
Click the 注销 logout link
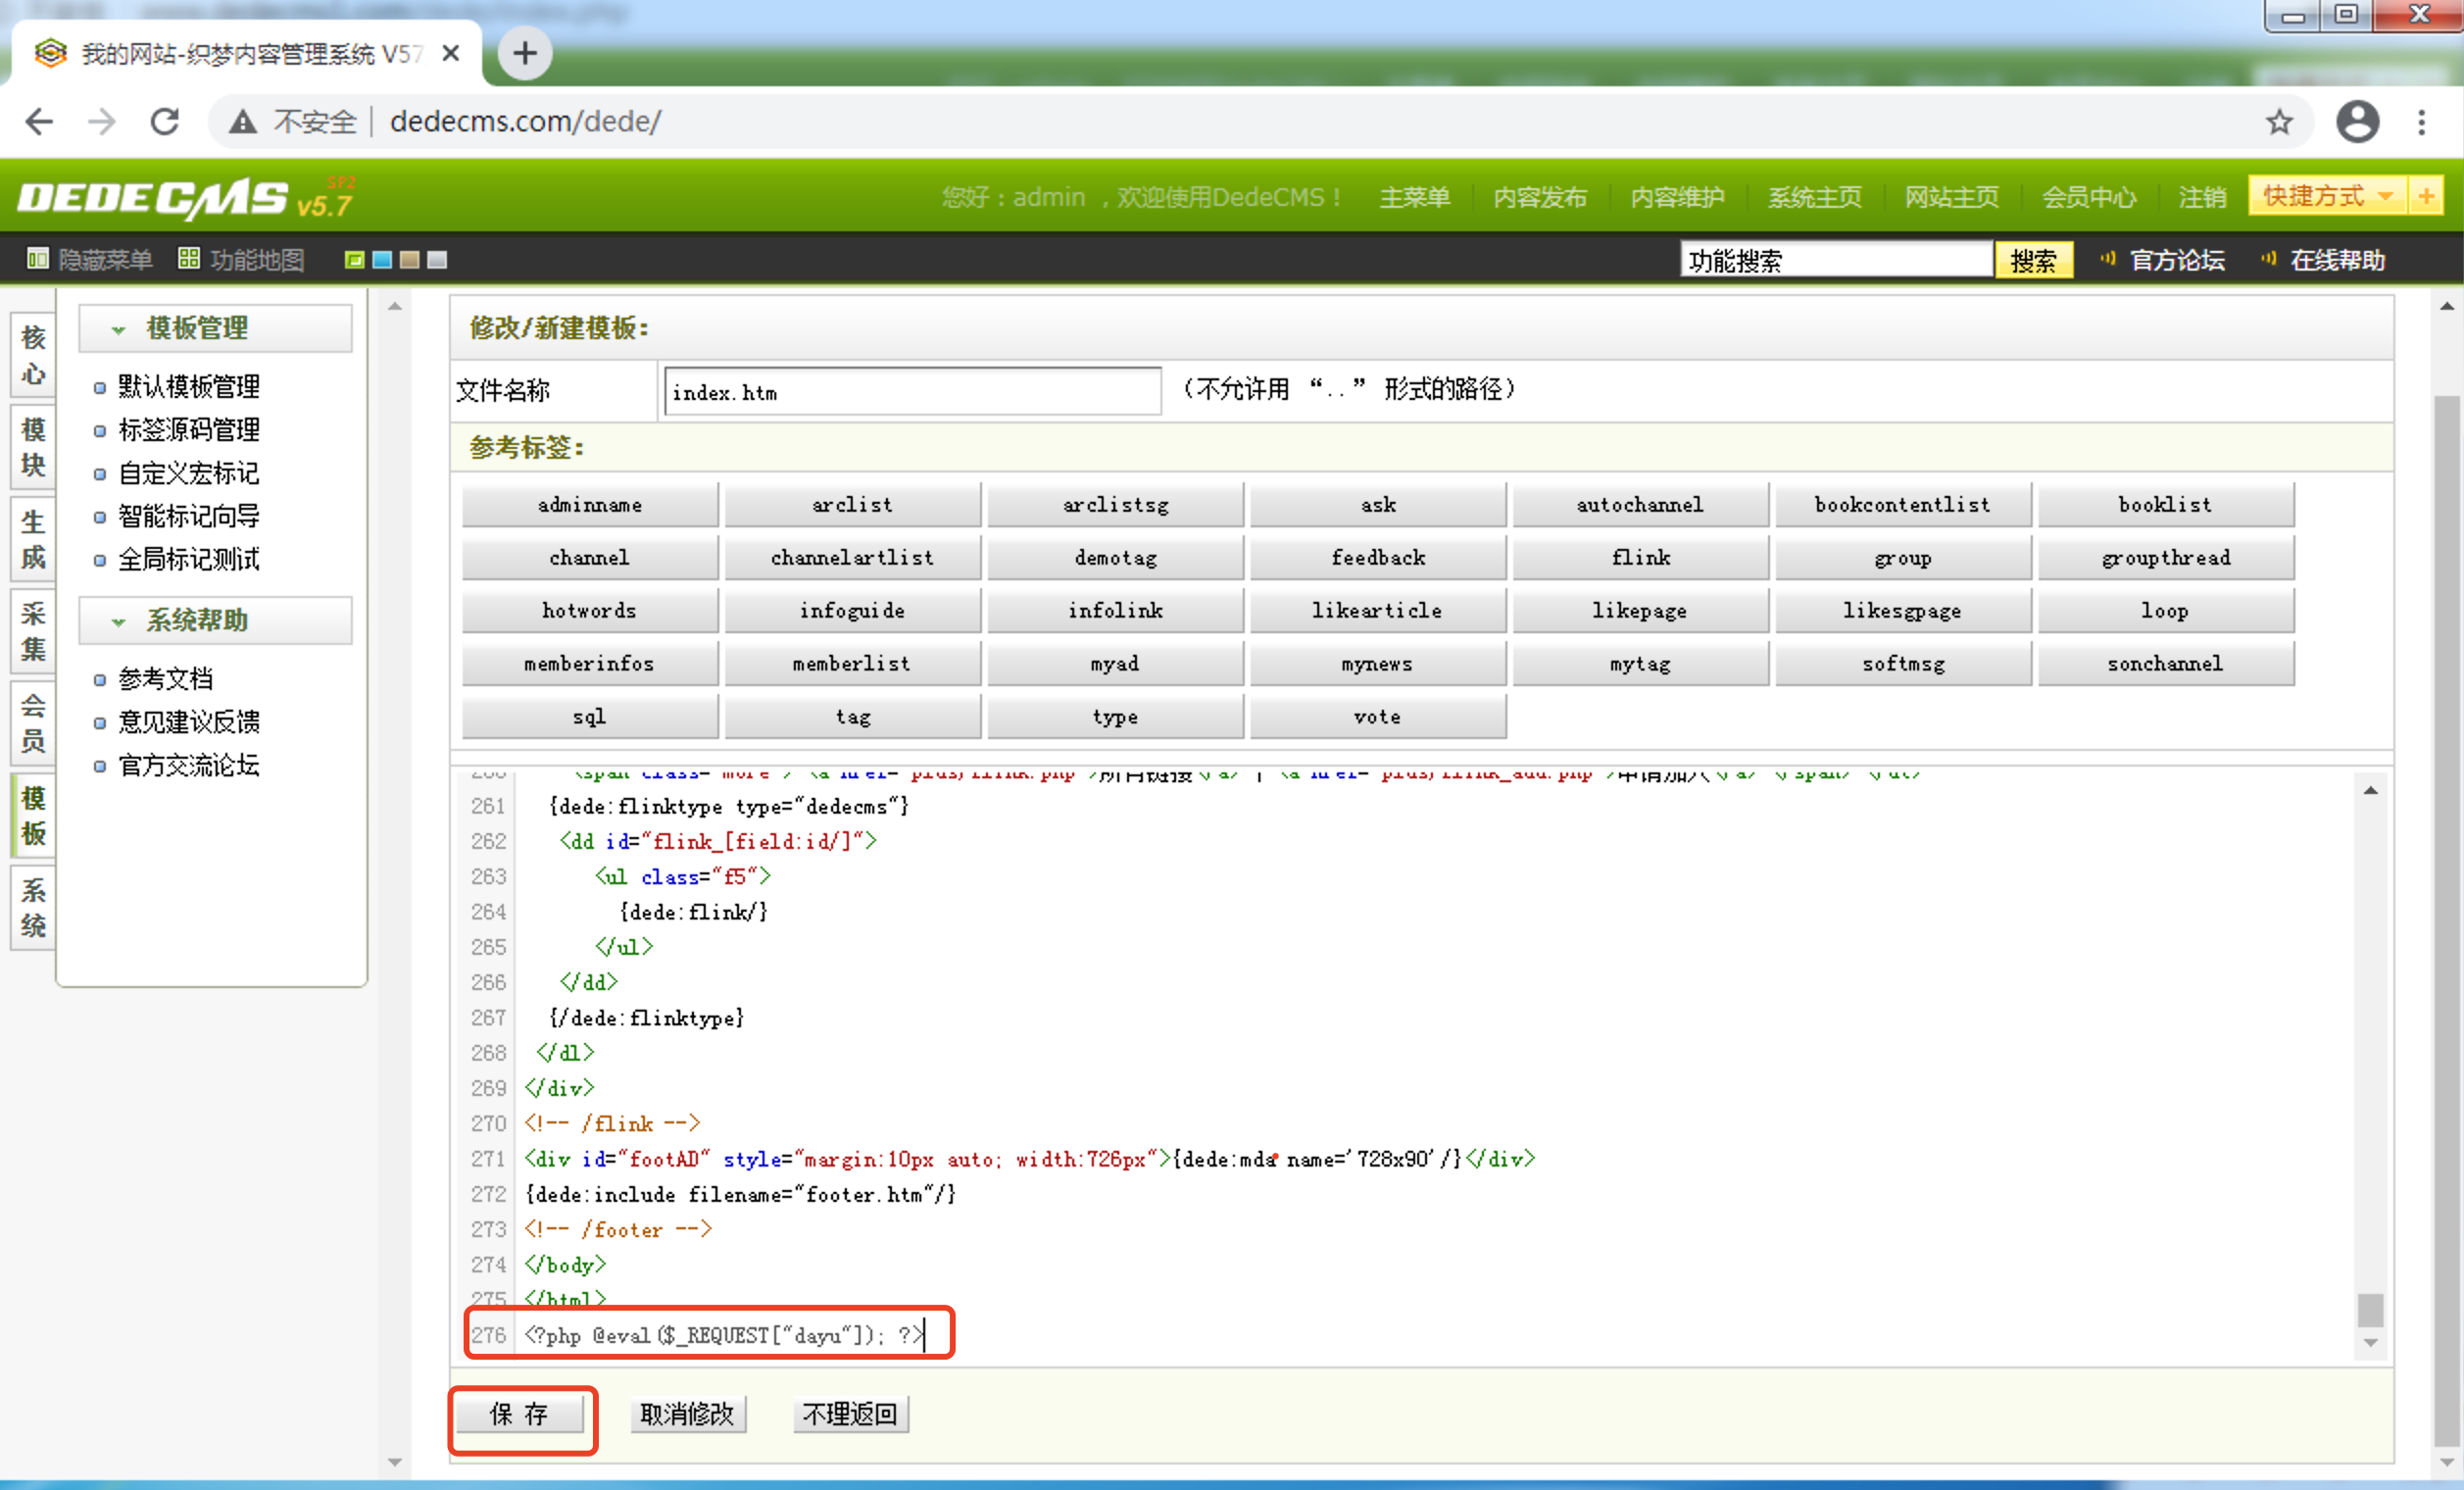click(x=2202, y=197)
